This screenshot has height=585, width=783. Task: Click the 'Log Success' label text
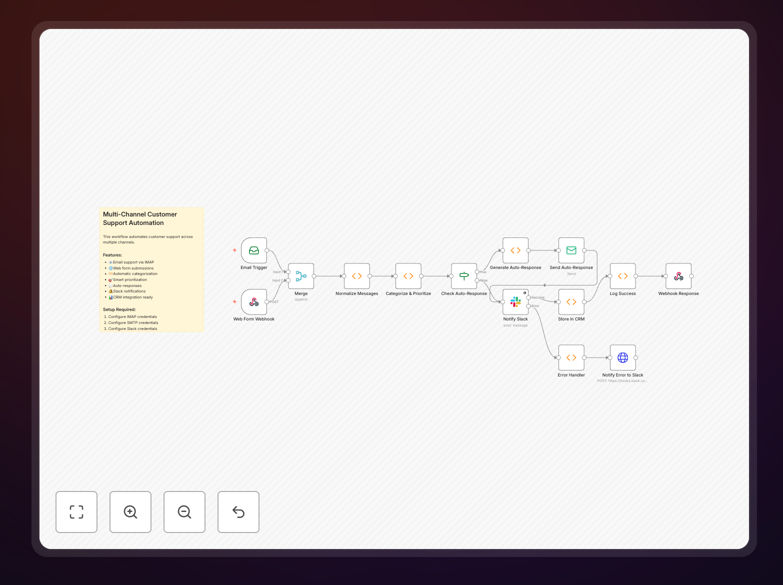(623, 293)
